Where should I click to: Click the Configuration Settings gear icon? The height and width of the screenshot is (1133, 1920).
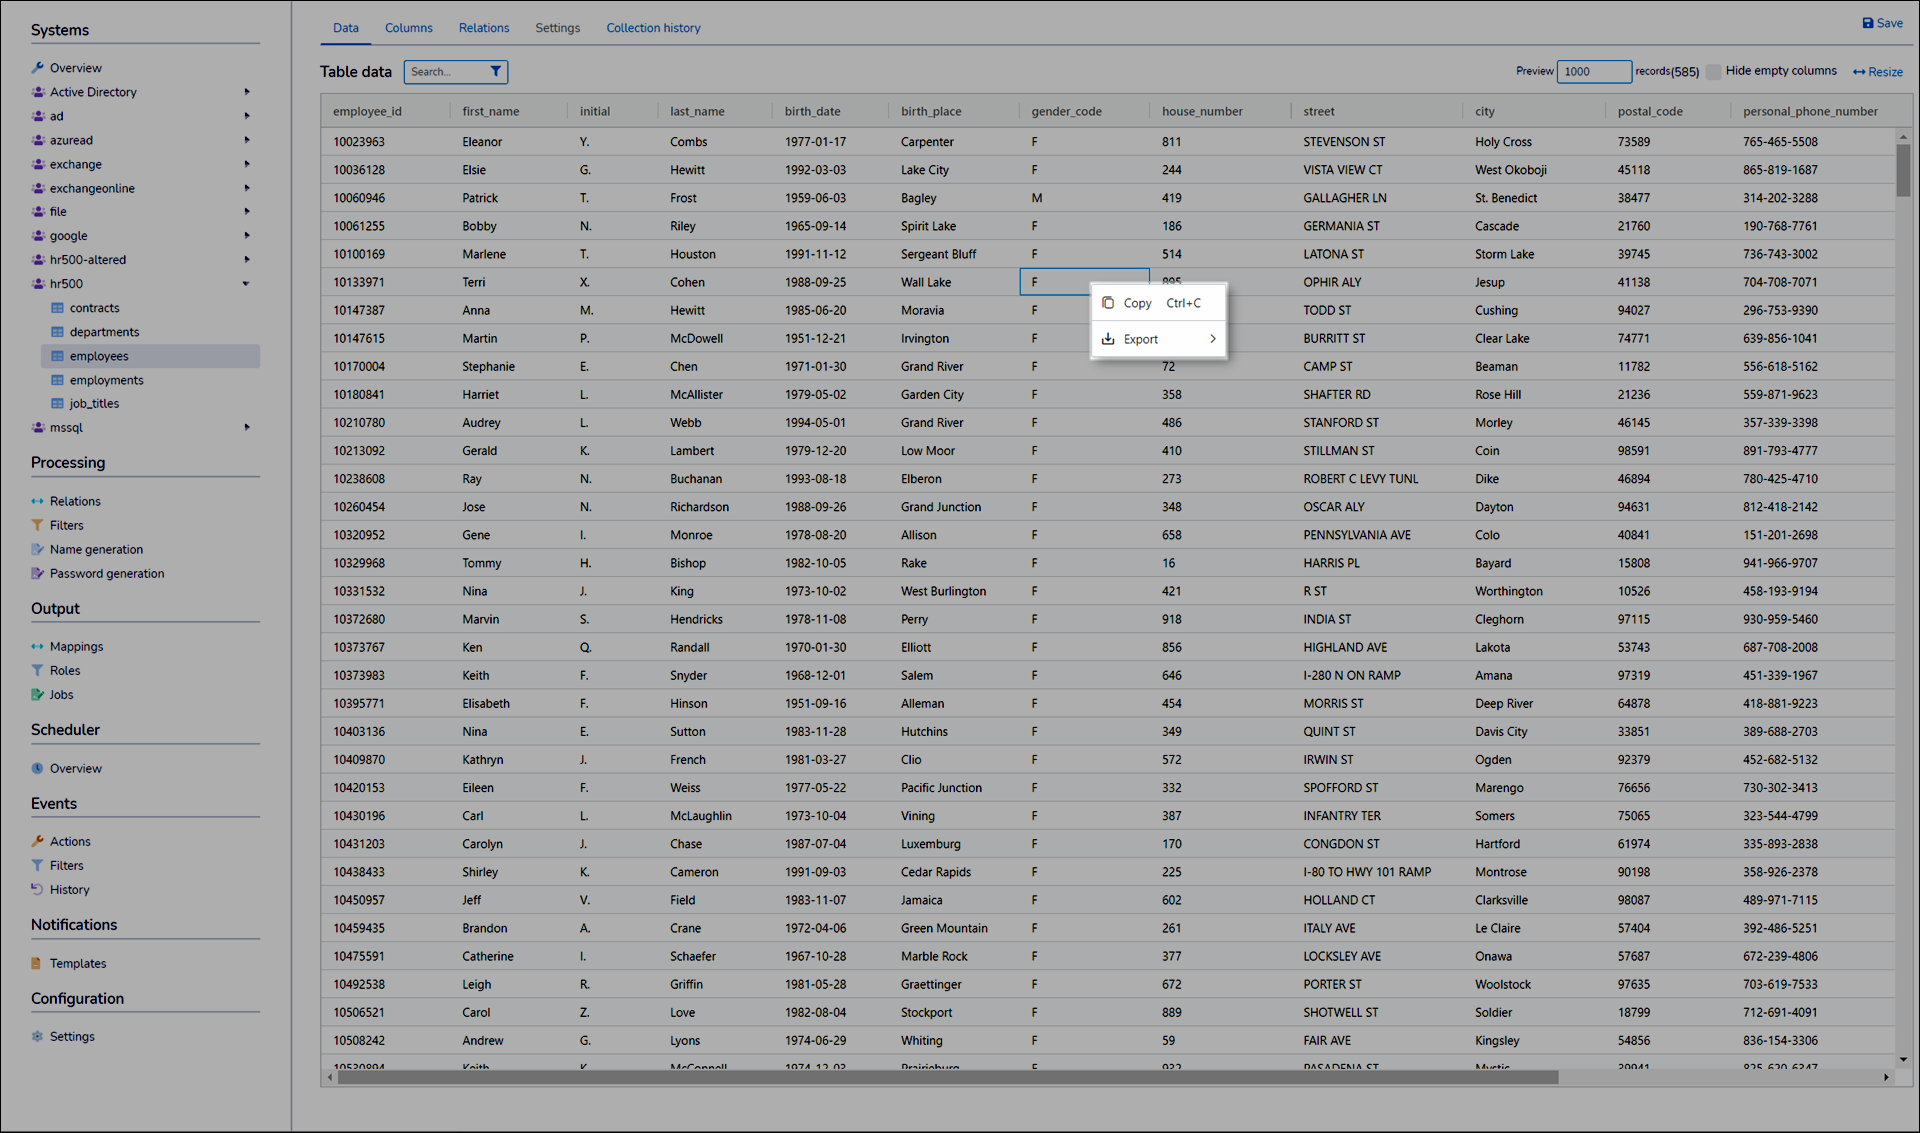[37, 1036]
